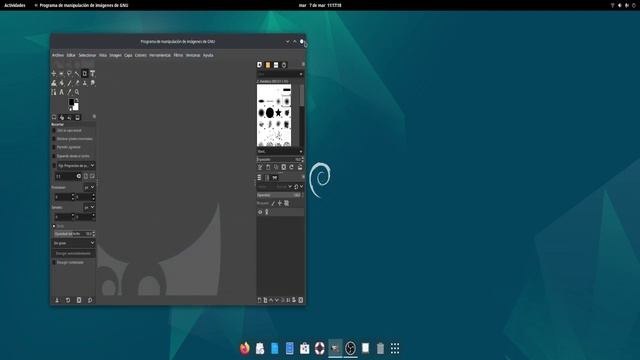The image size is (640, 360).
Task: Delete tool preset in tool options footer
Action: tap(79, 300)
